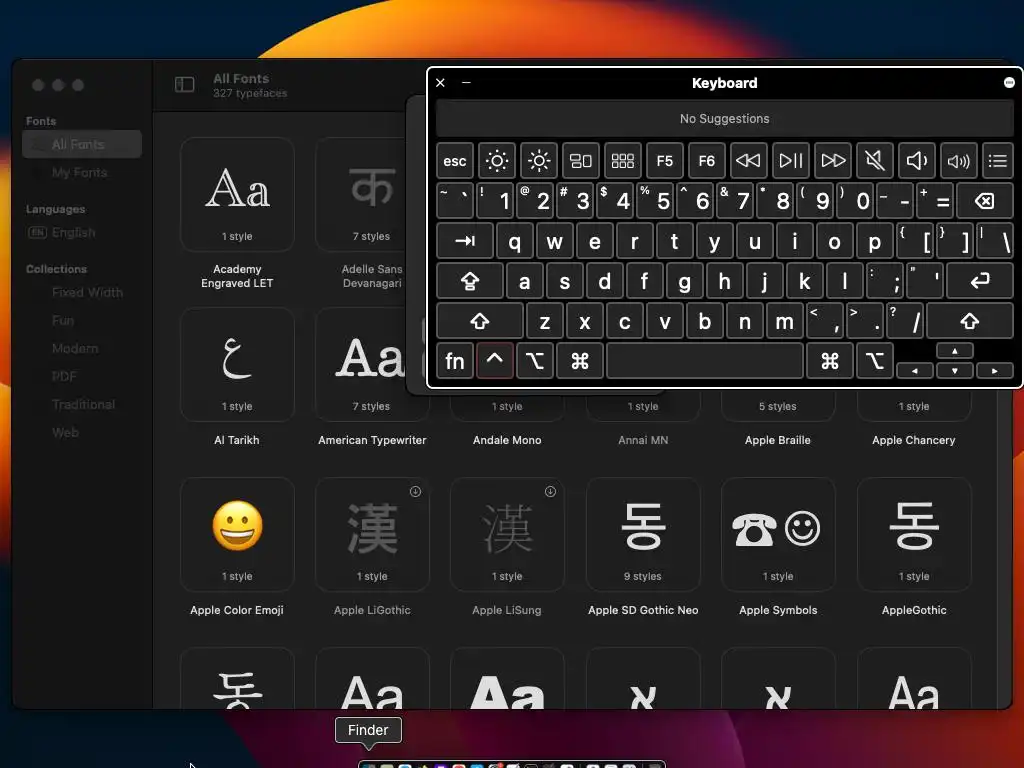The height and width of the screenshot is (768, 1024).
Task: Toggle the fn key
Action: tap(455, 360)
